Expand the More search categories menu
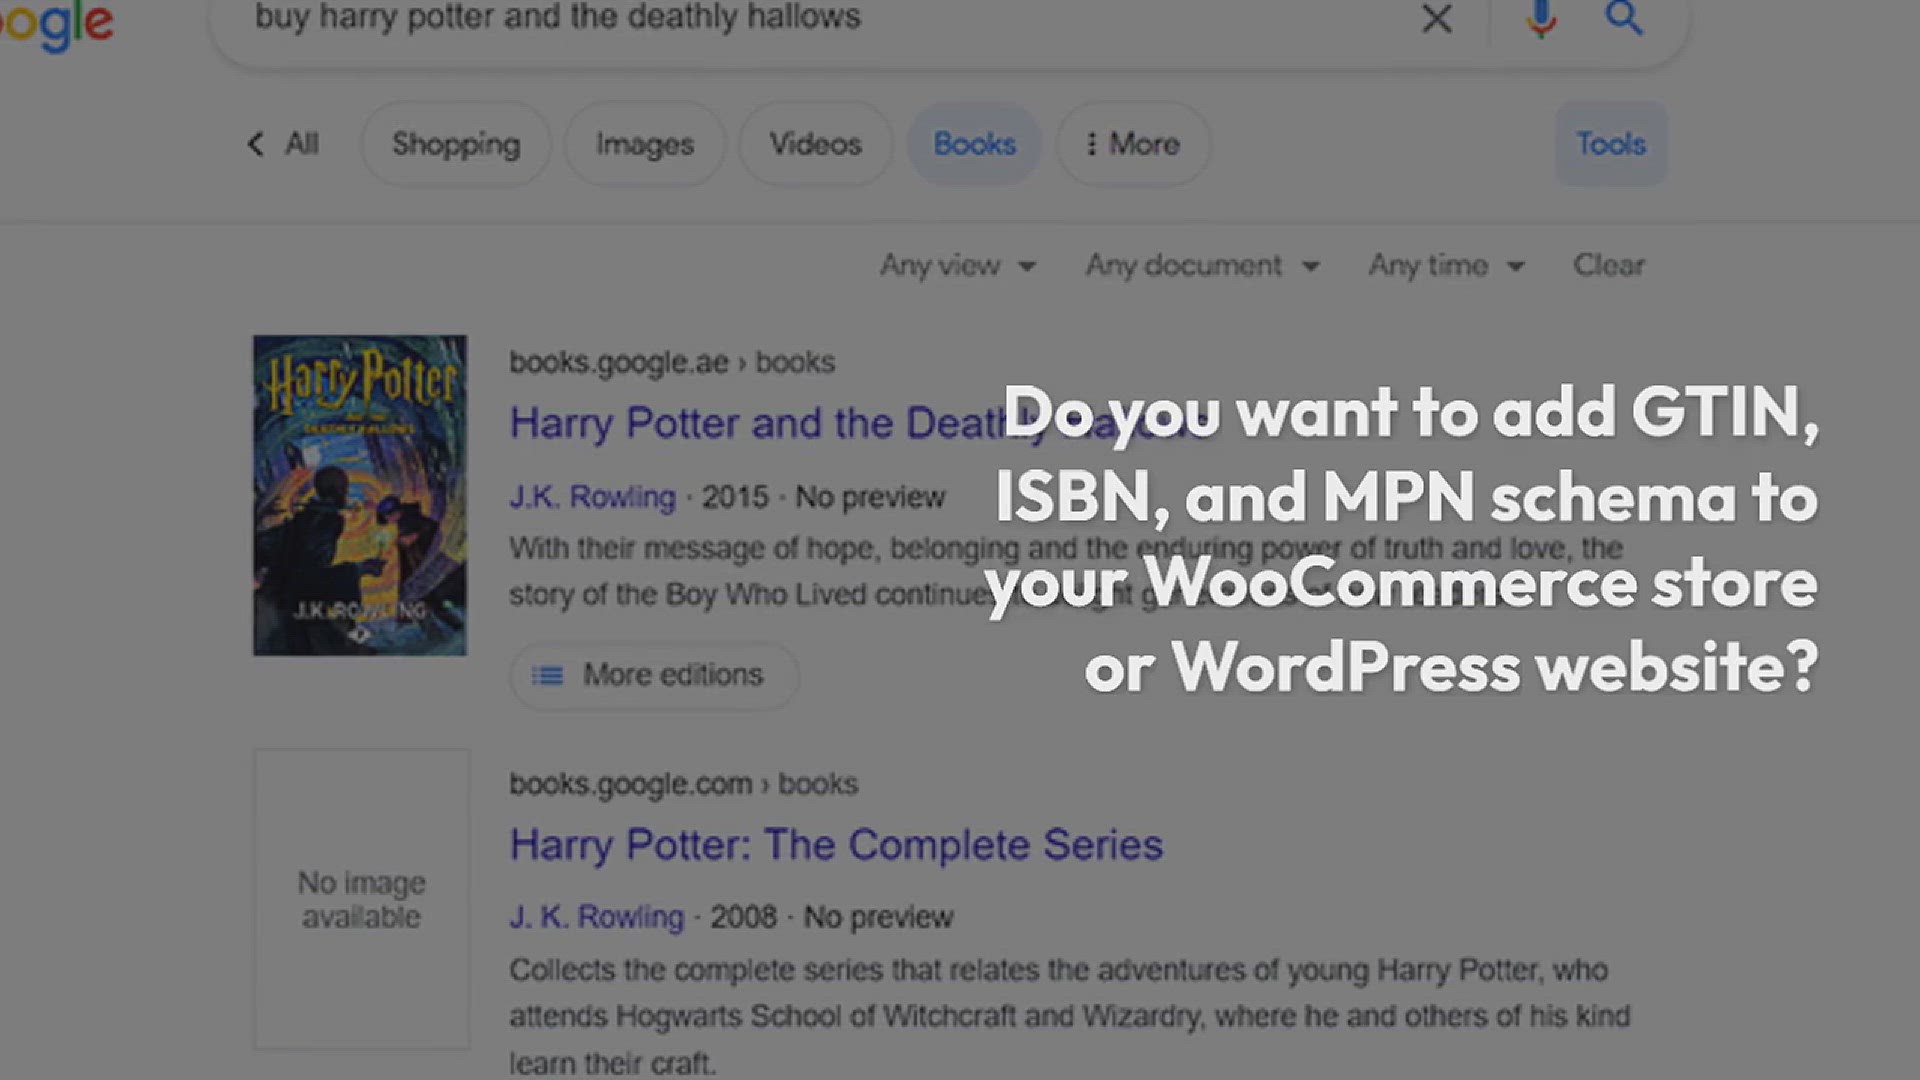This screenshot has width=1920, height=1080. point(1133,144)
